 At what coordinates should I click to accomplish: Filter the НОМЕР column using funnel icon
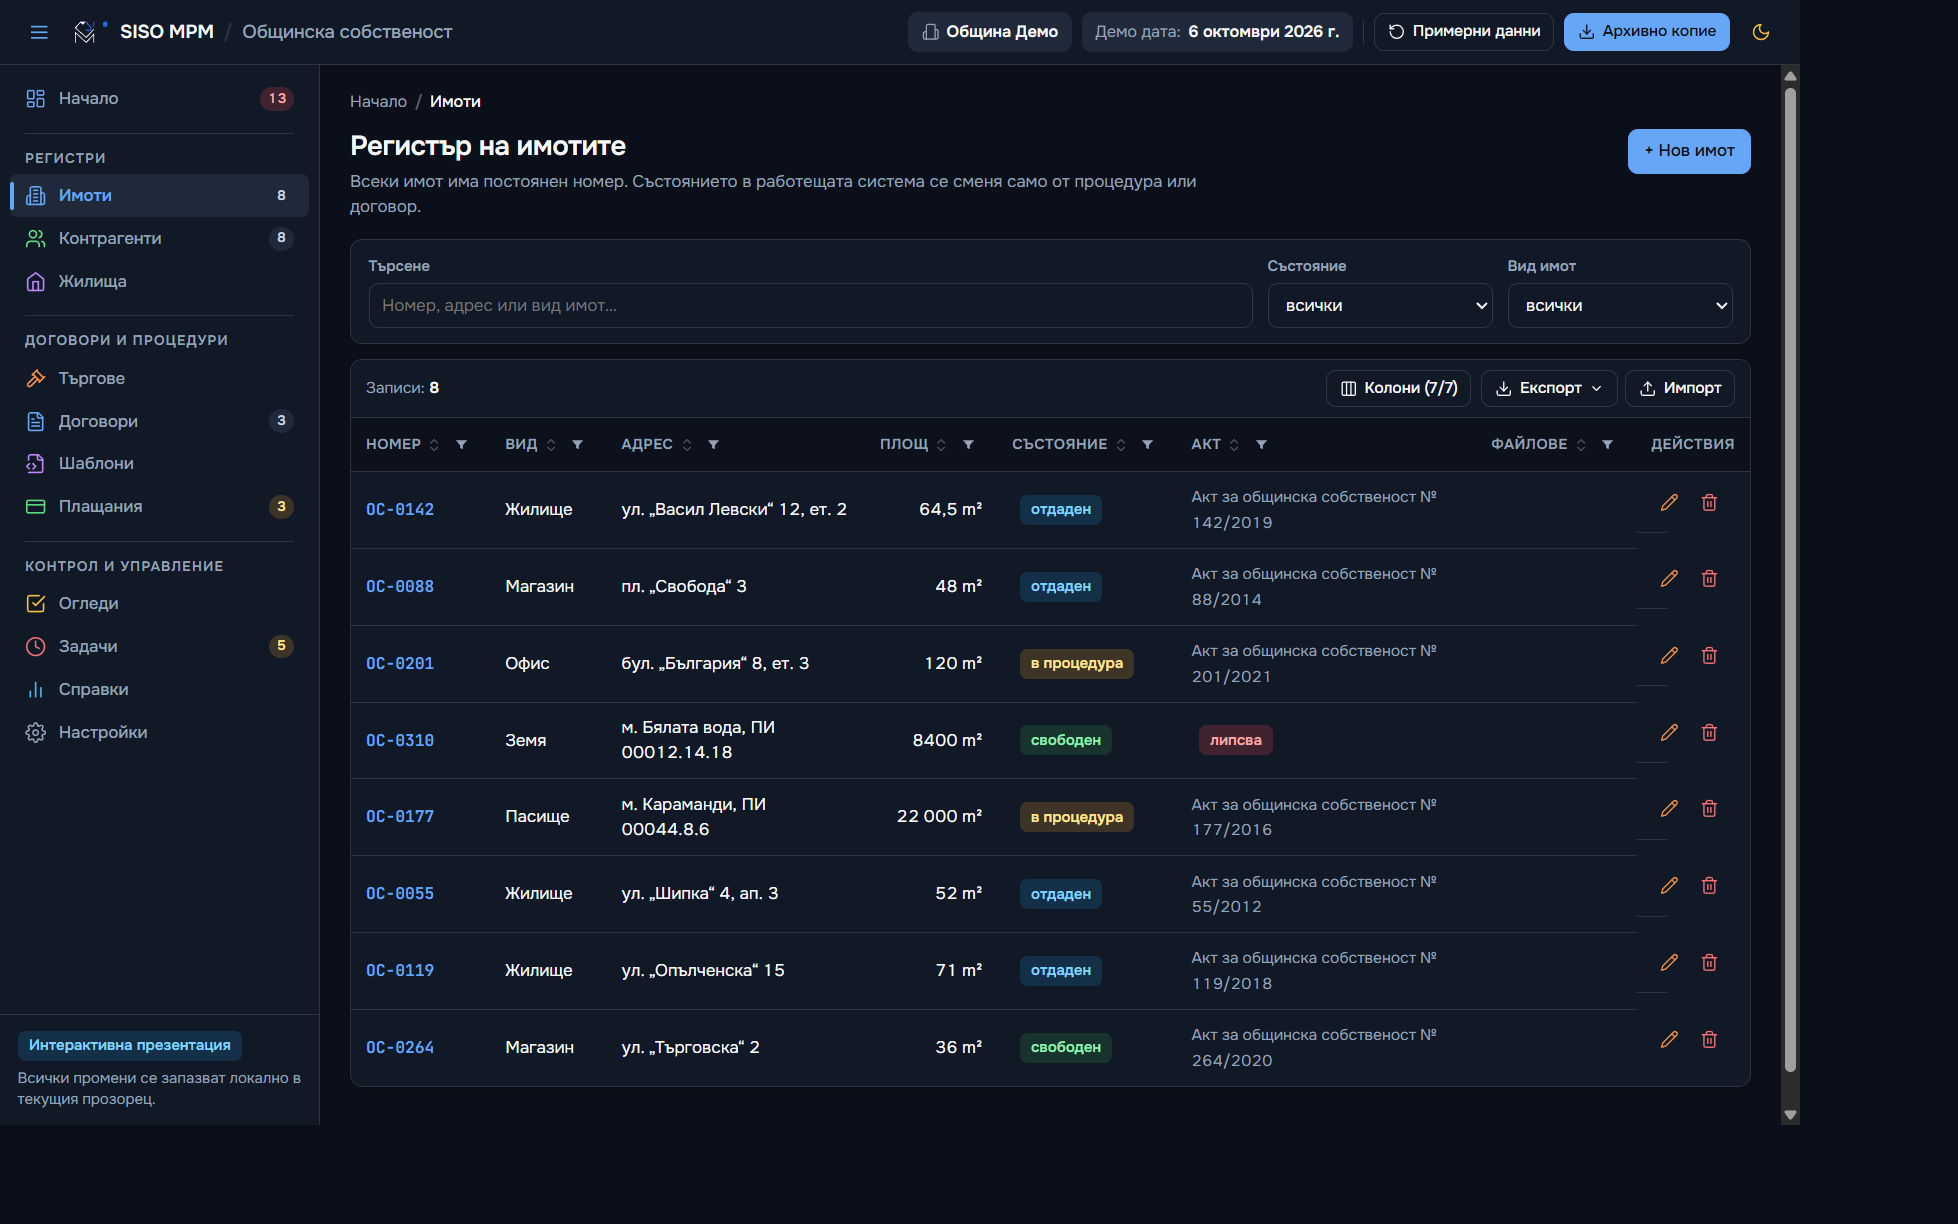click(461, 444)
